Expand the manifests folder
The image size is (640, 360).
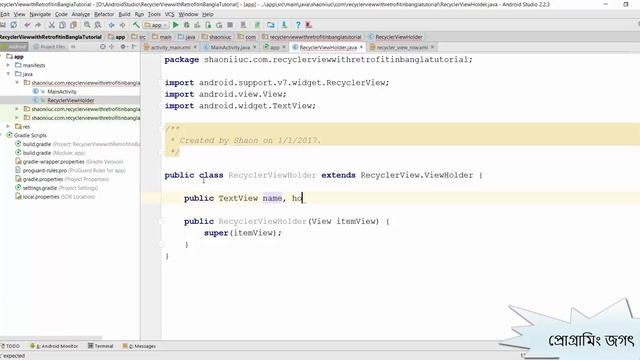(8, 65)
